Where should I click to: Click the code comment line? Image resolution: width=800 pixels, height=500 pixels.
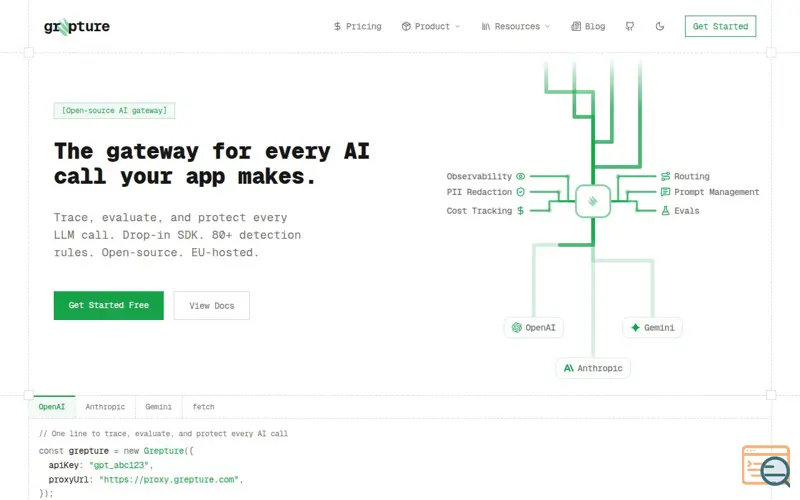click(x=163, y=434)
